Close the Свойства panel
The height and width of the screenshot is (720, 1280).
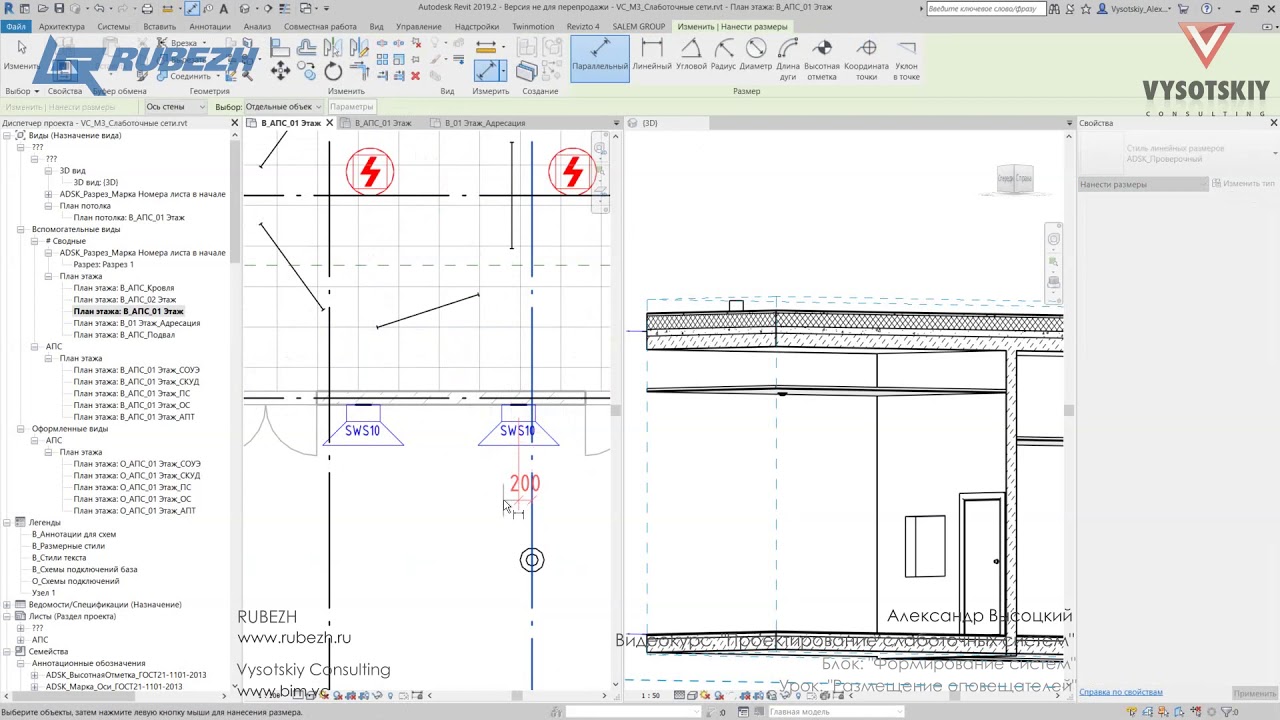(x=1273, y=123)
